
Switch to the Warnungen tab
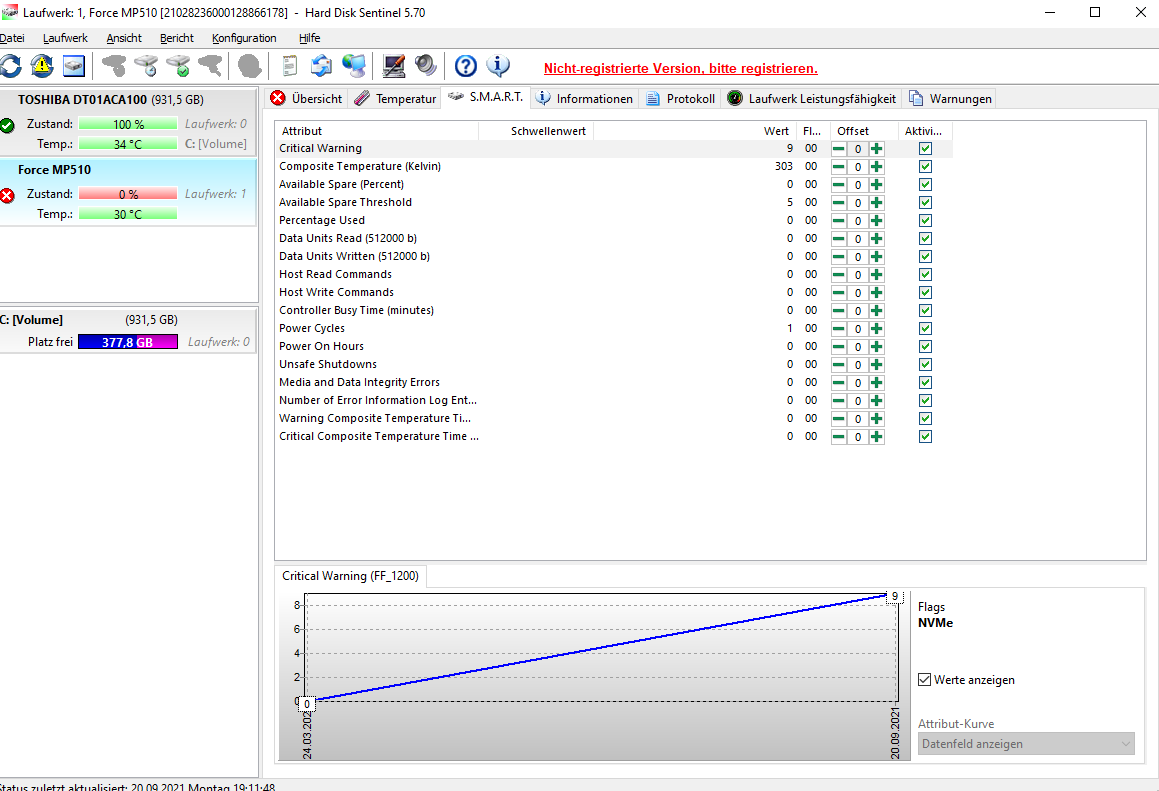click(950, 98)
